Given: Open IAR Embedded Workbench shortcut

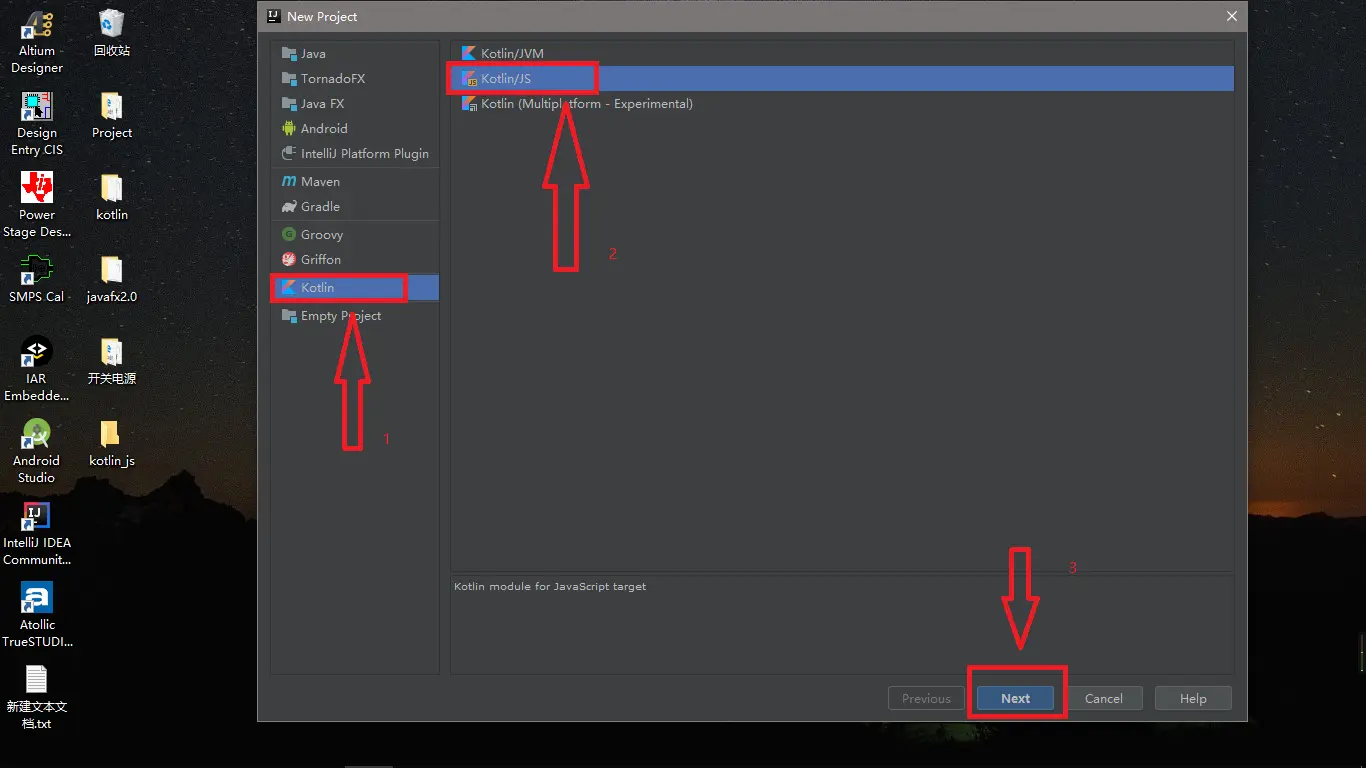Looking at the screenshot, I should (x=37, y=370).
